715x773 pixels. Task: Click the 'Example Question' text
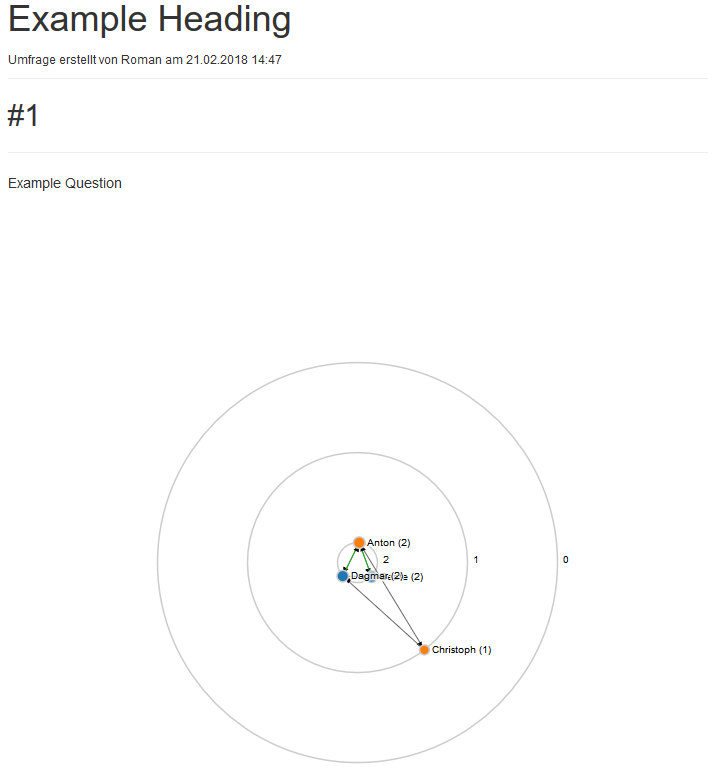(65, 183)
